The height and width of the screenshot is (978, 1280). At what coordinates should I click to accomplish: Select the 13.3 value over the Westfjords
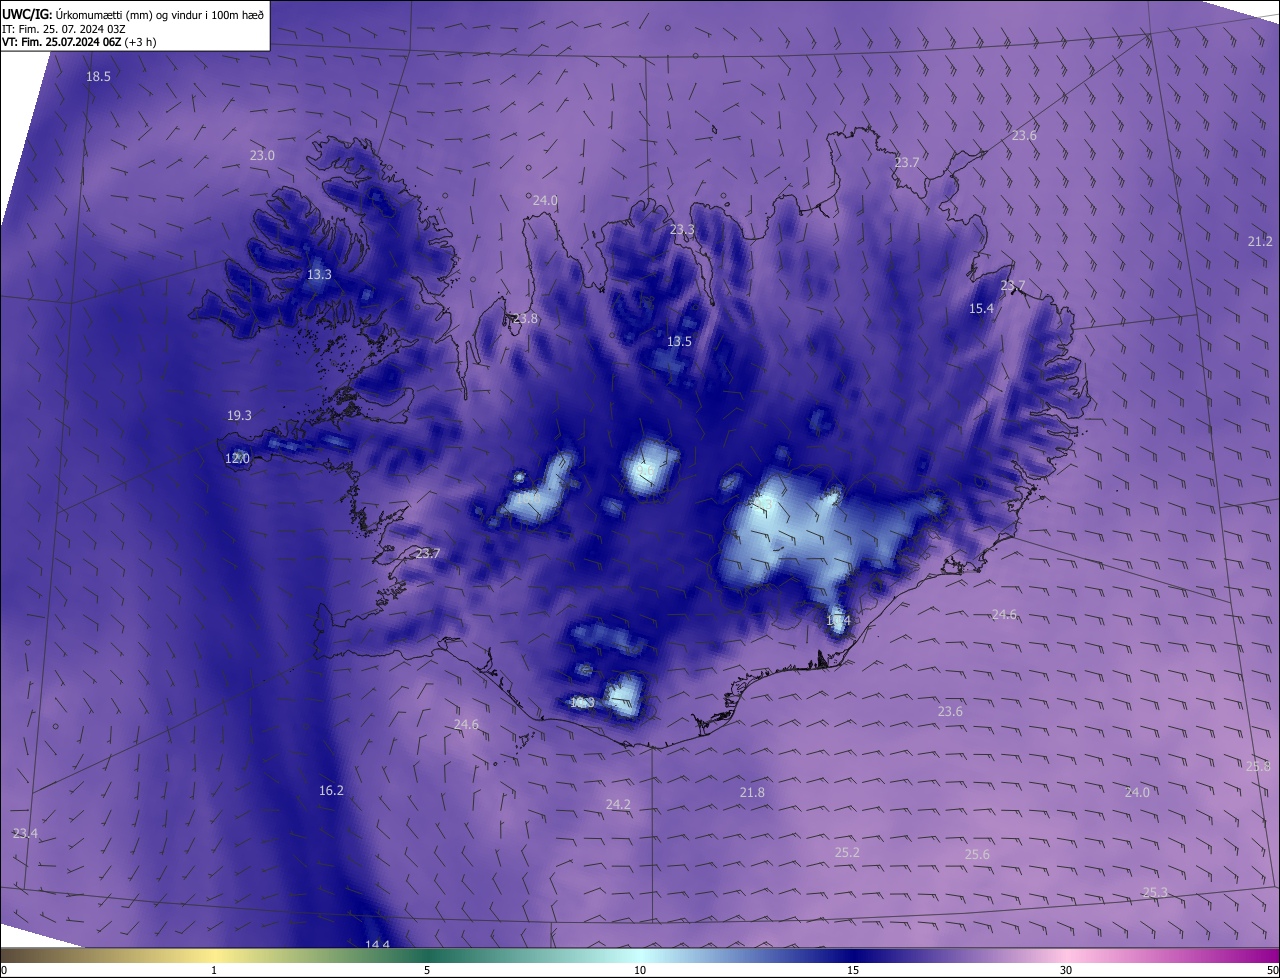(319, 274)
